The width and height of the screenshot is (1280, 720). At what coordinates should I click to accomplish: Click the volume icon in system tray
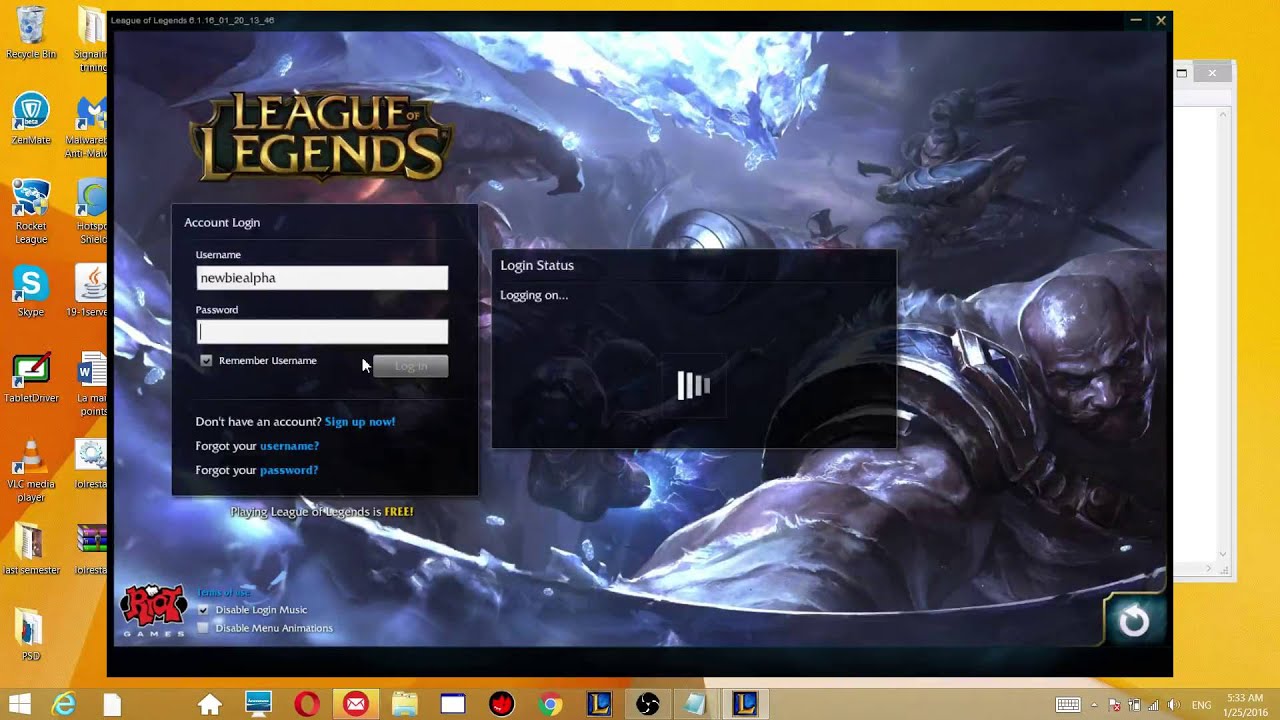[1173, 705]
